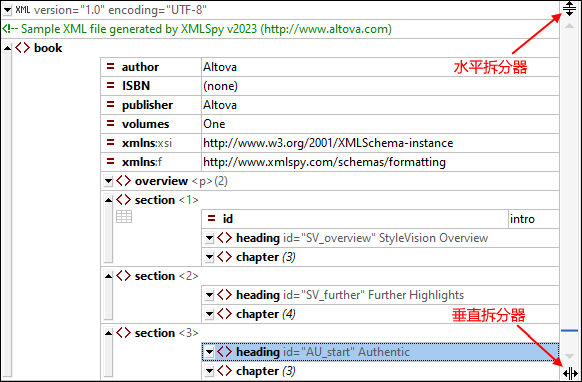Click the book element bracket icon

[x=23, y=48]
